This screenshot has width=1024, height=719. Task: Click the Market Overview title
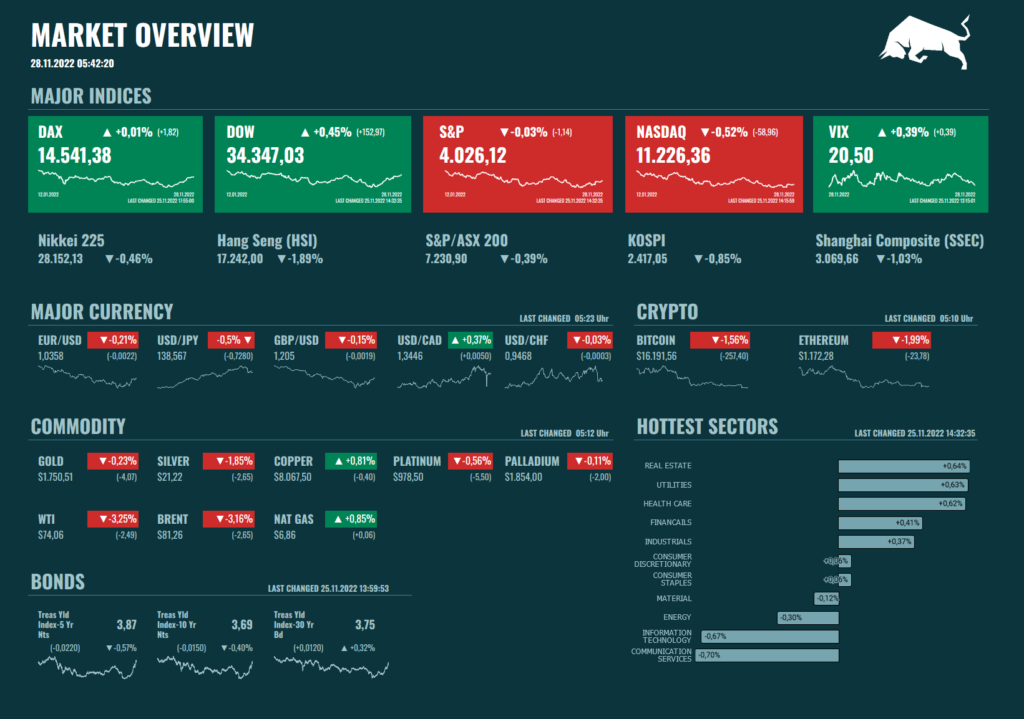pyautogui.click(x=142, y=35)
